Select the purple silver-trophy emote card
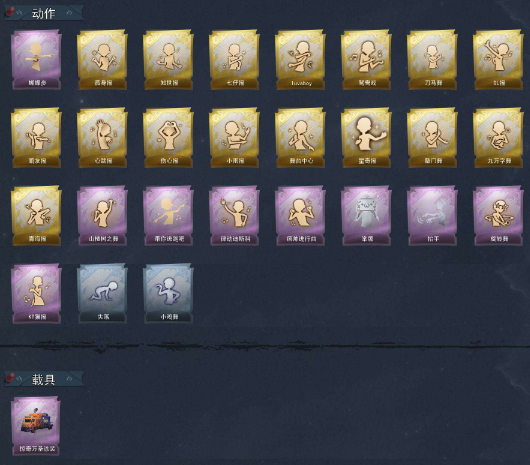The image size is (530, 465). click(x=366, y=216)
